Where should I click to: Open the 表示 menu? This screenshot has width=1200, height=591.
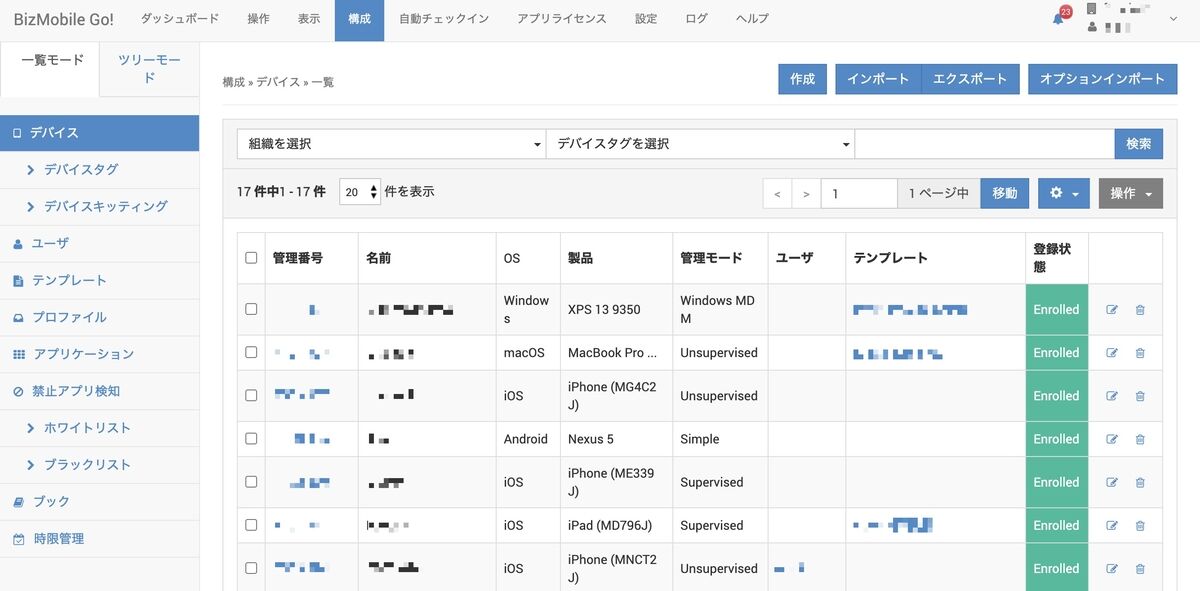[x=309, y=19]
